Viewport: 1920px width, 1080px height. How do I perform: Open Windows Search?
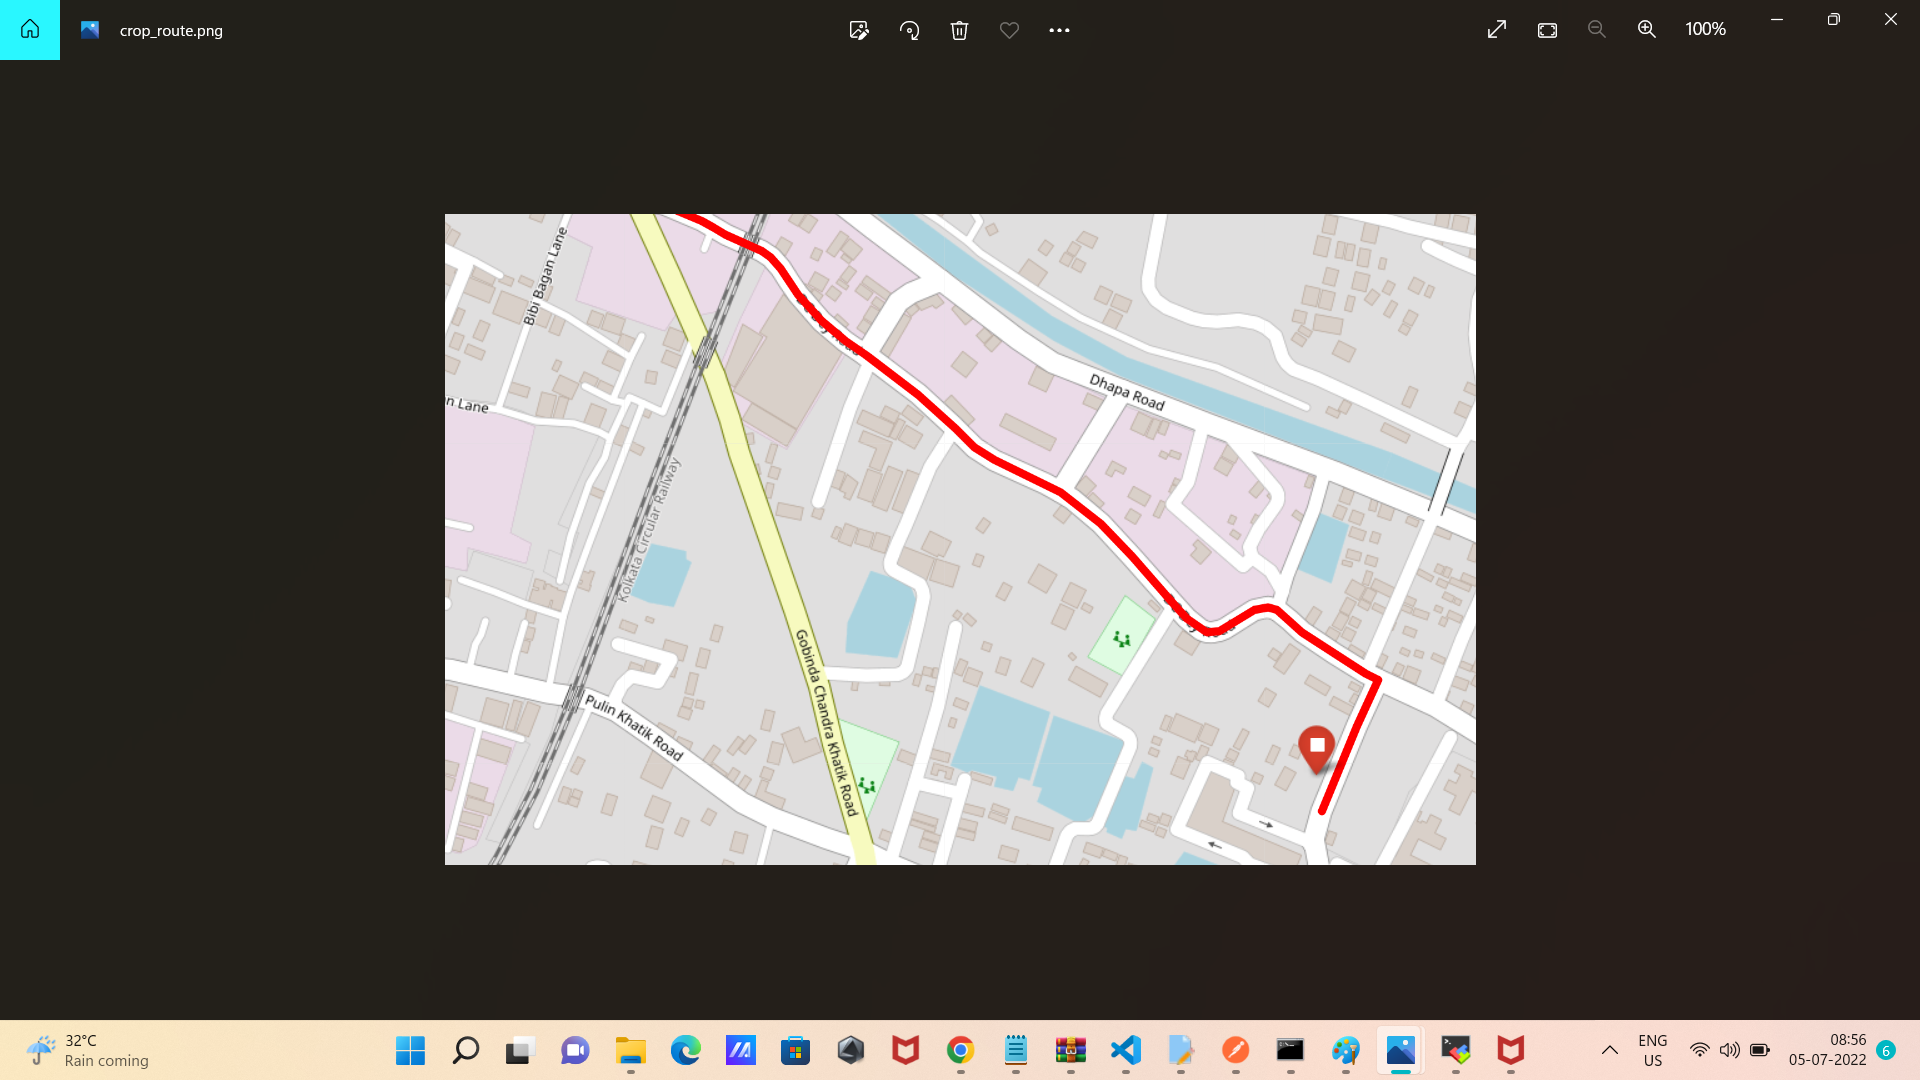pyautogui.click(x=465, y=1051)
